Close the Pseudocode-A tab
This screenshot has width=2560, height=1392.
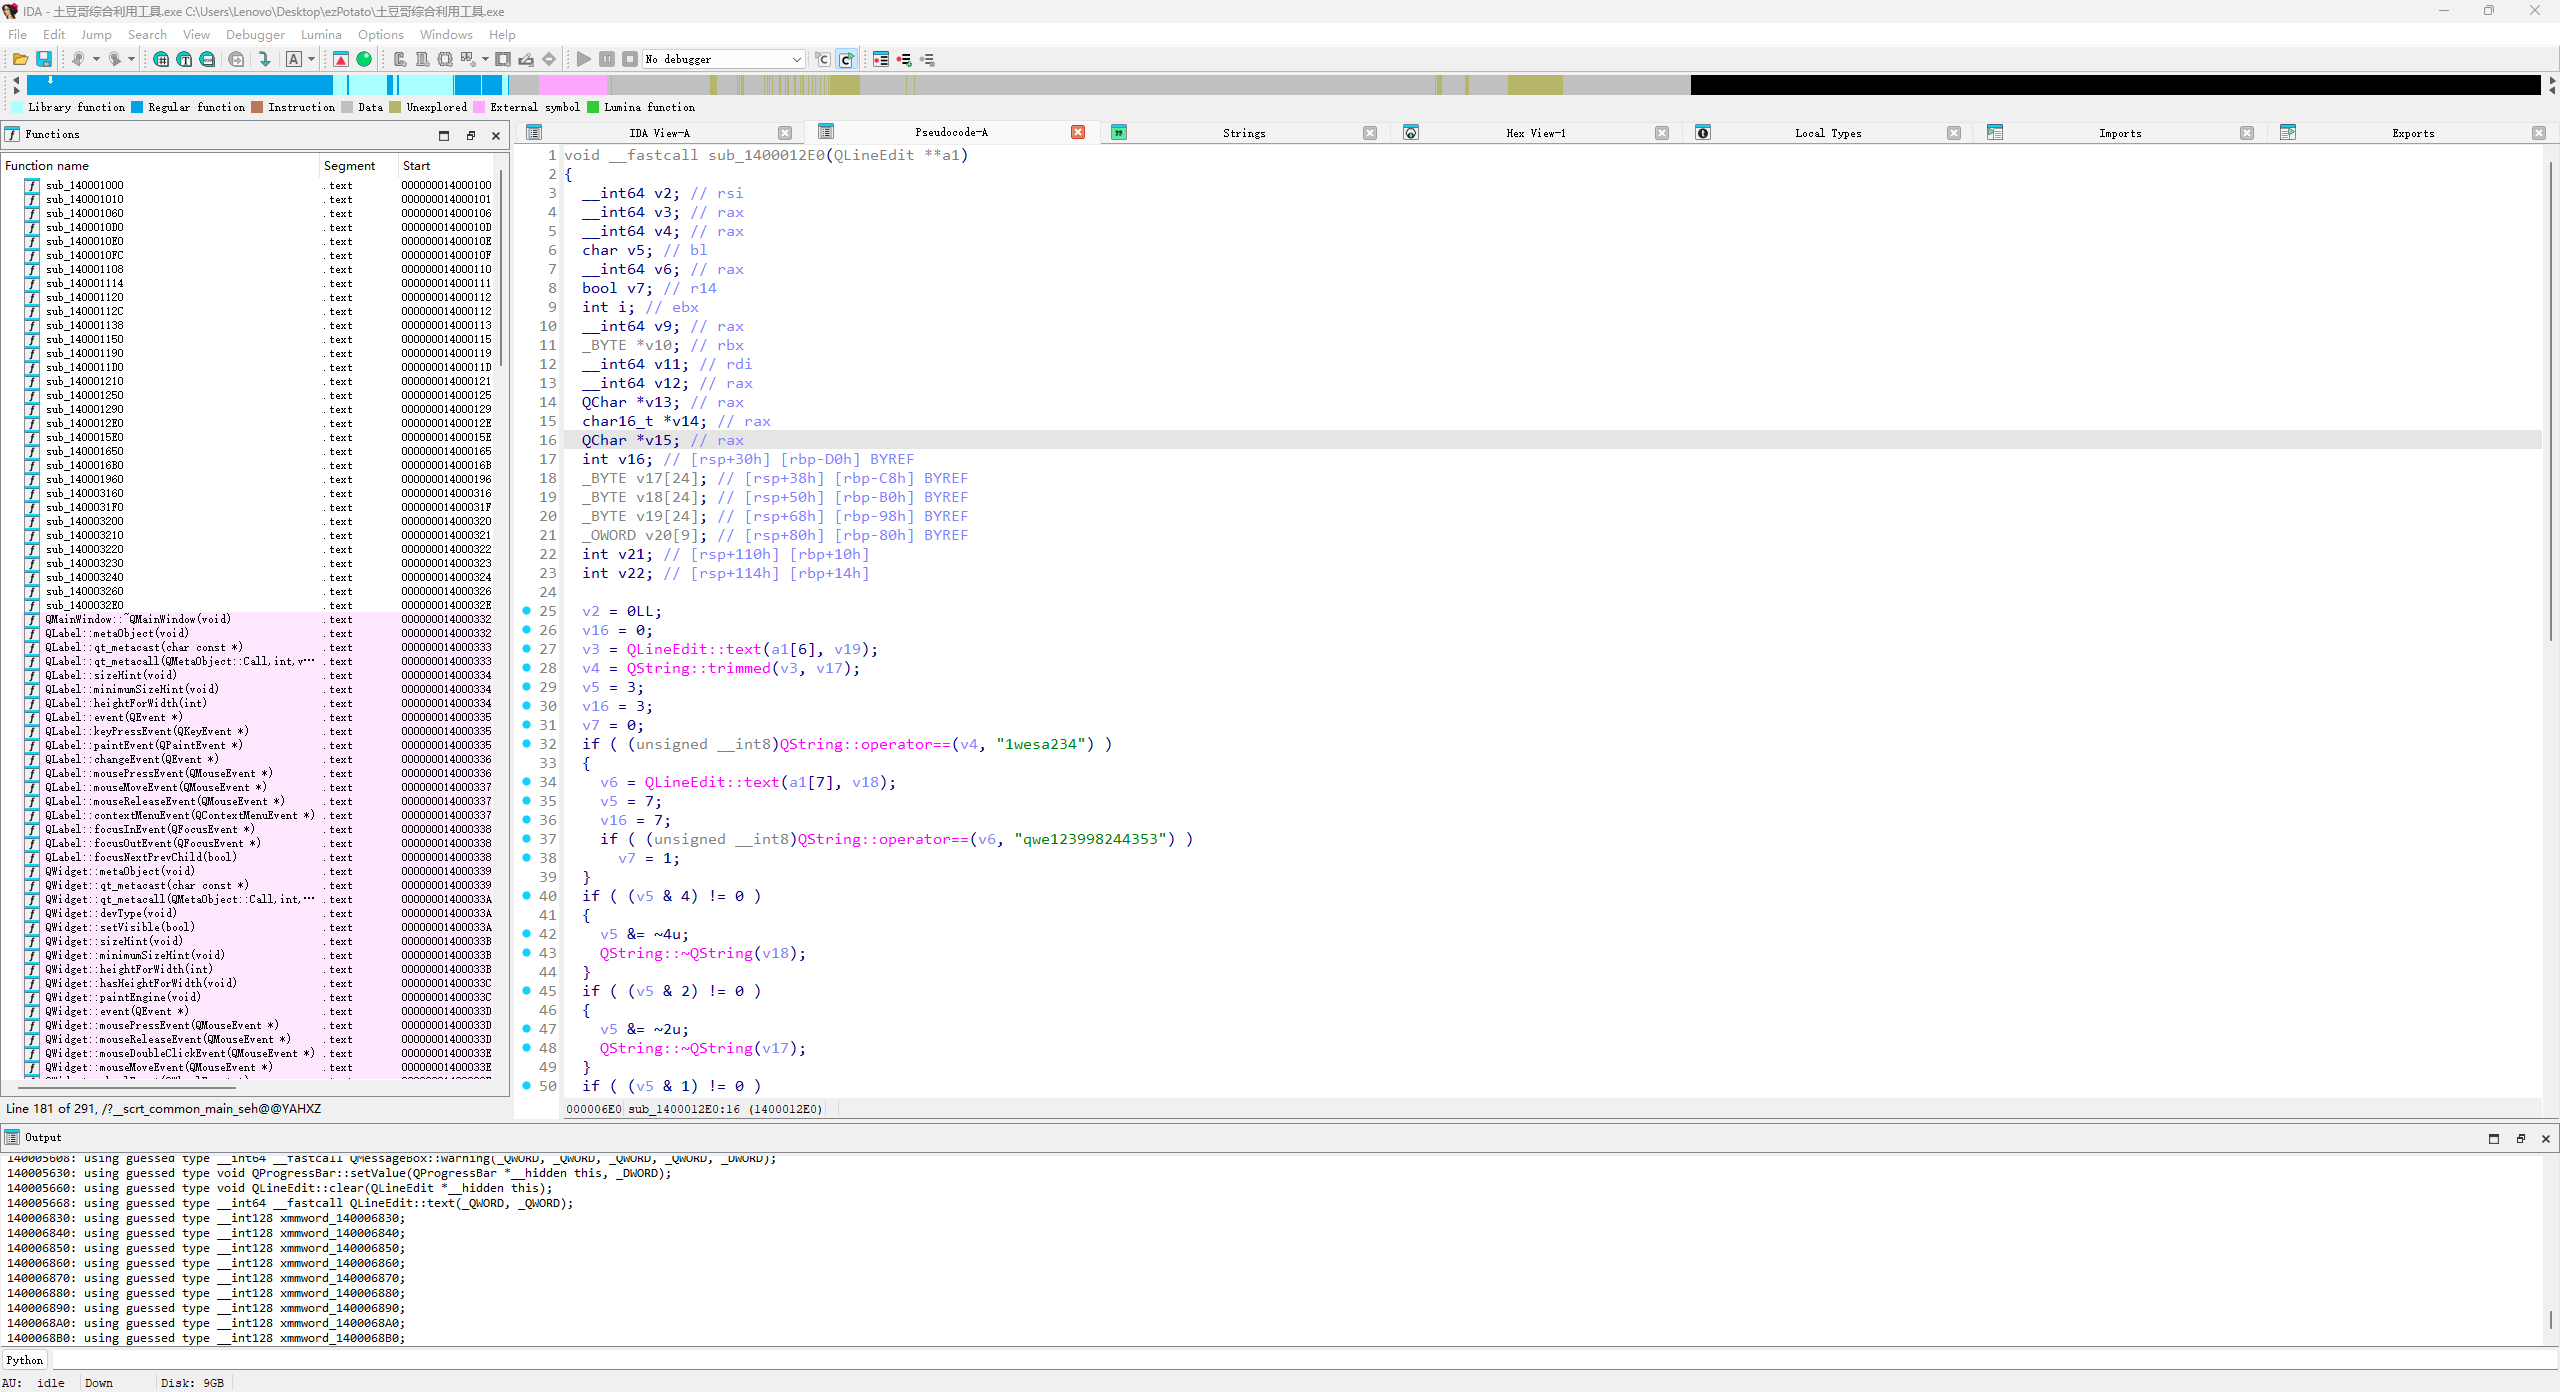(1078, 132)
